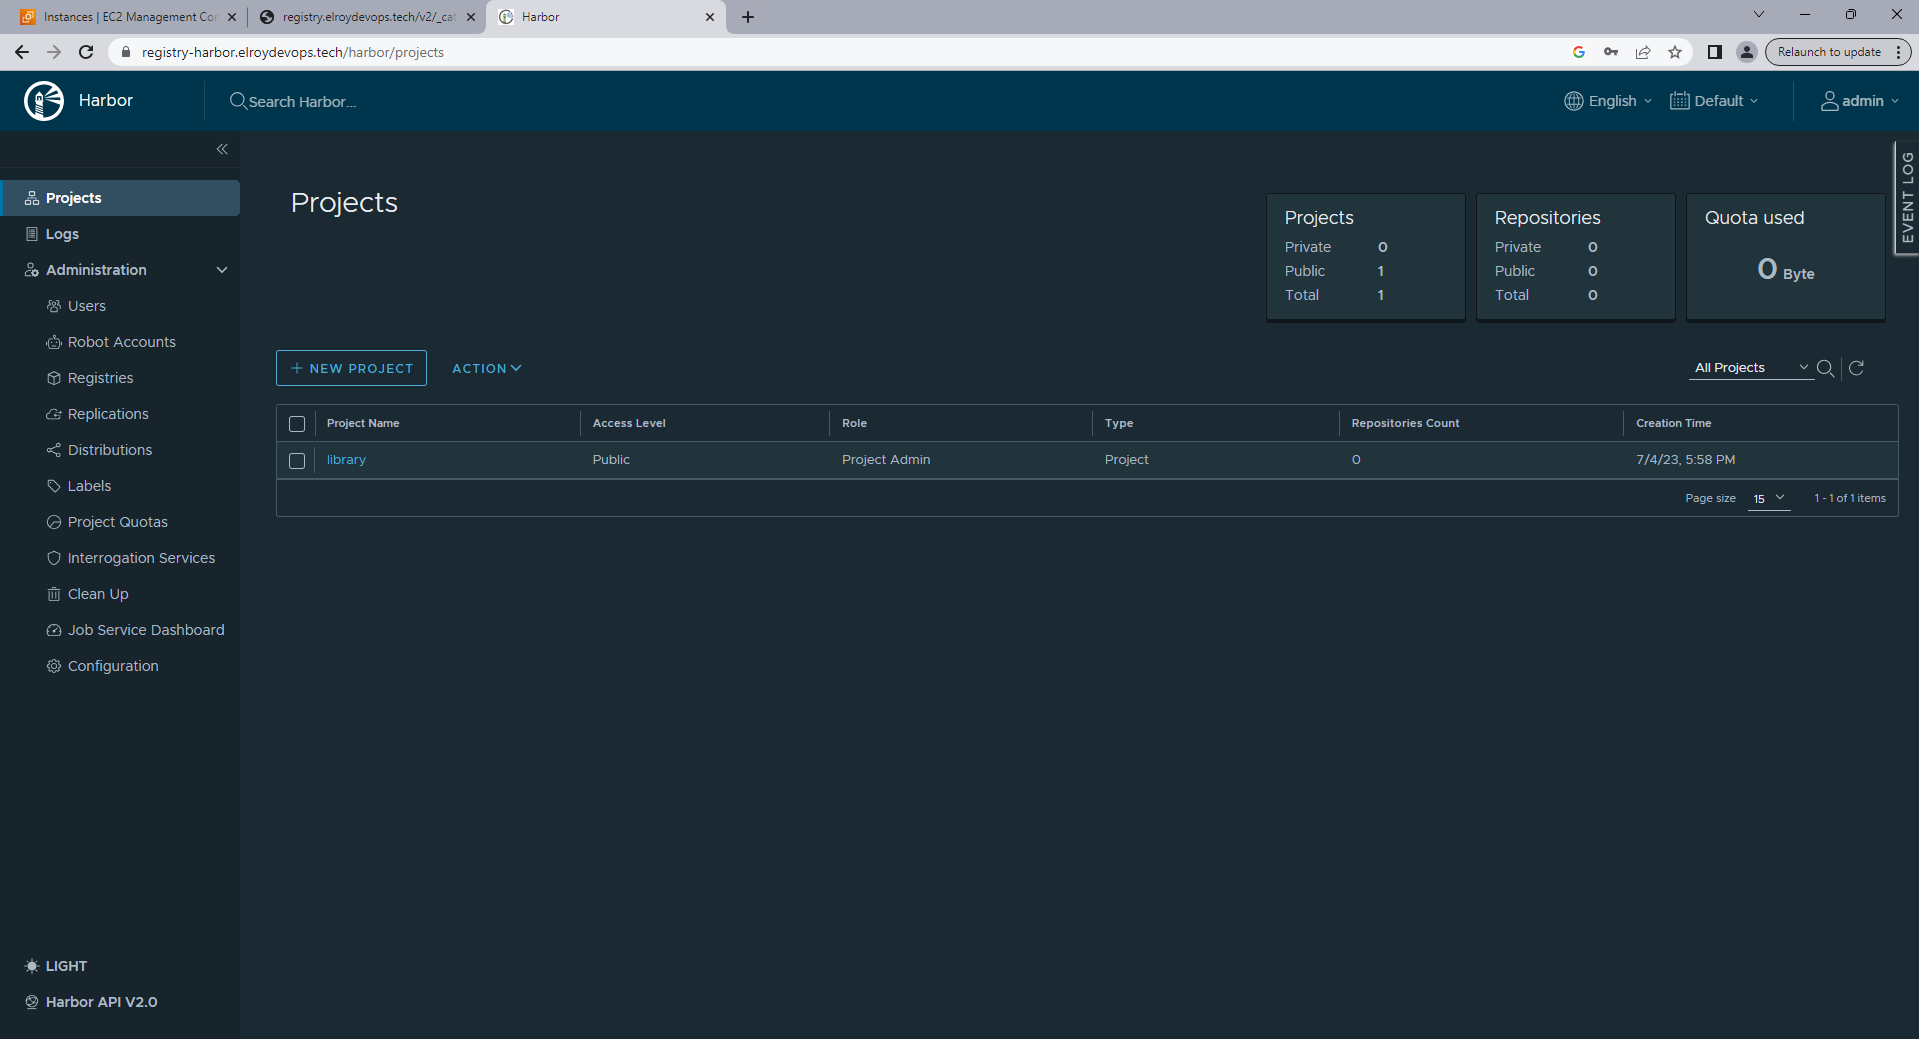Click the NEW PROJECT button
Screen dimensions: 1919x1039
coord(351,368)
